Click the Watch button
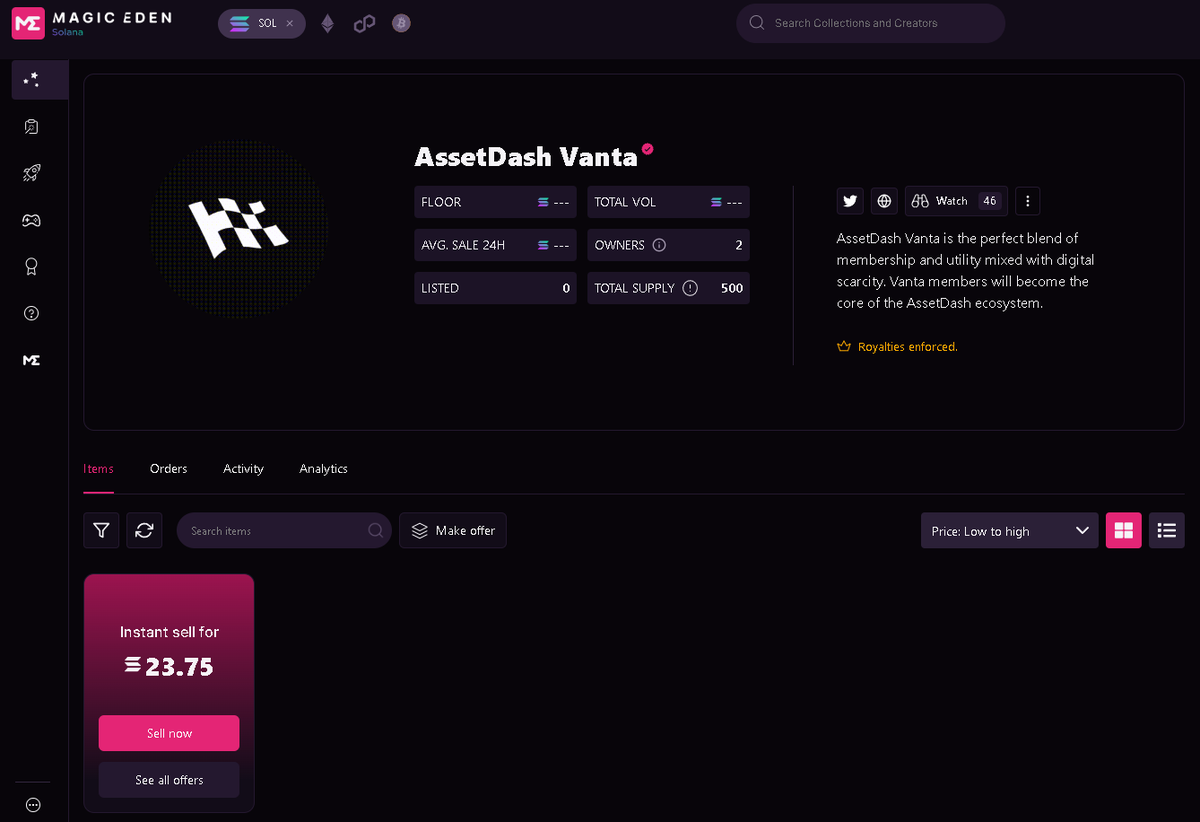Screen dimensions: 1200x822 click(x=956, y=201)
